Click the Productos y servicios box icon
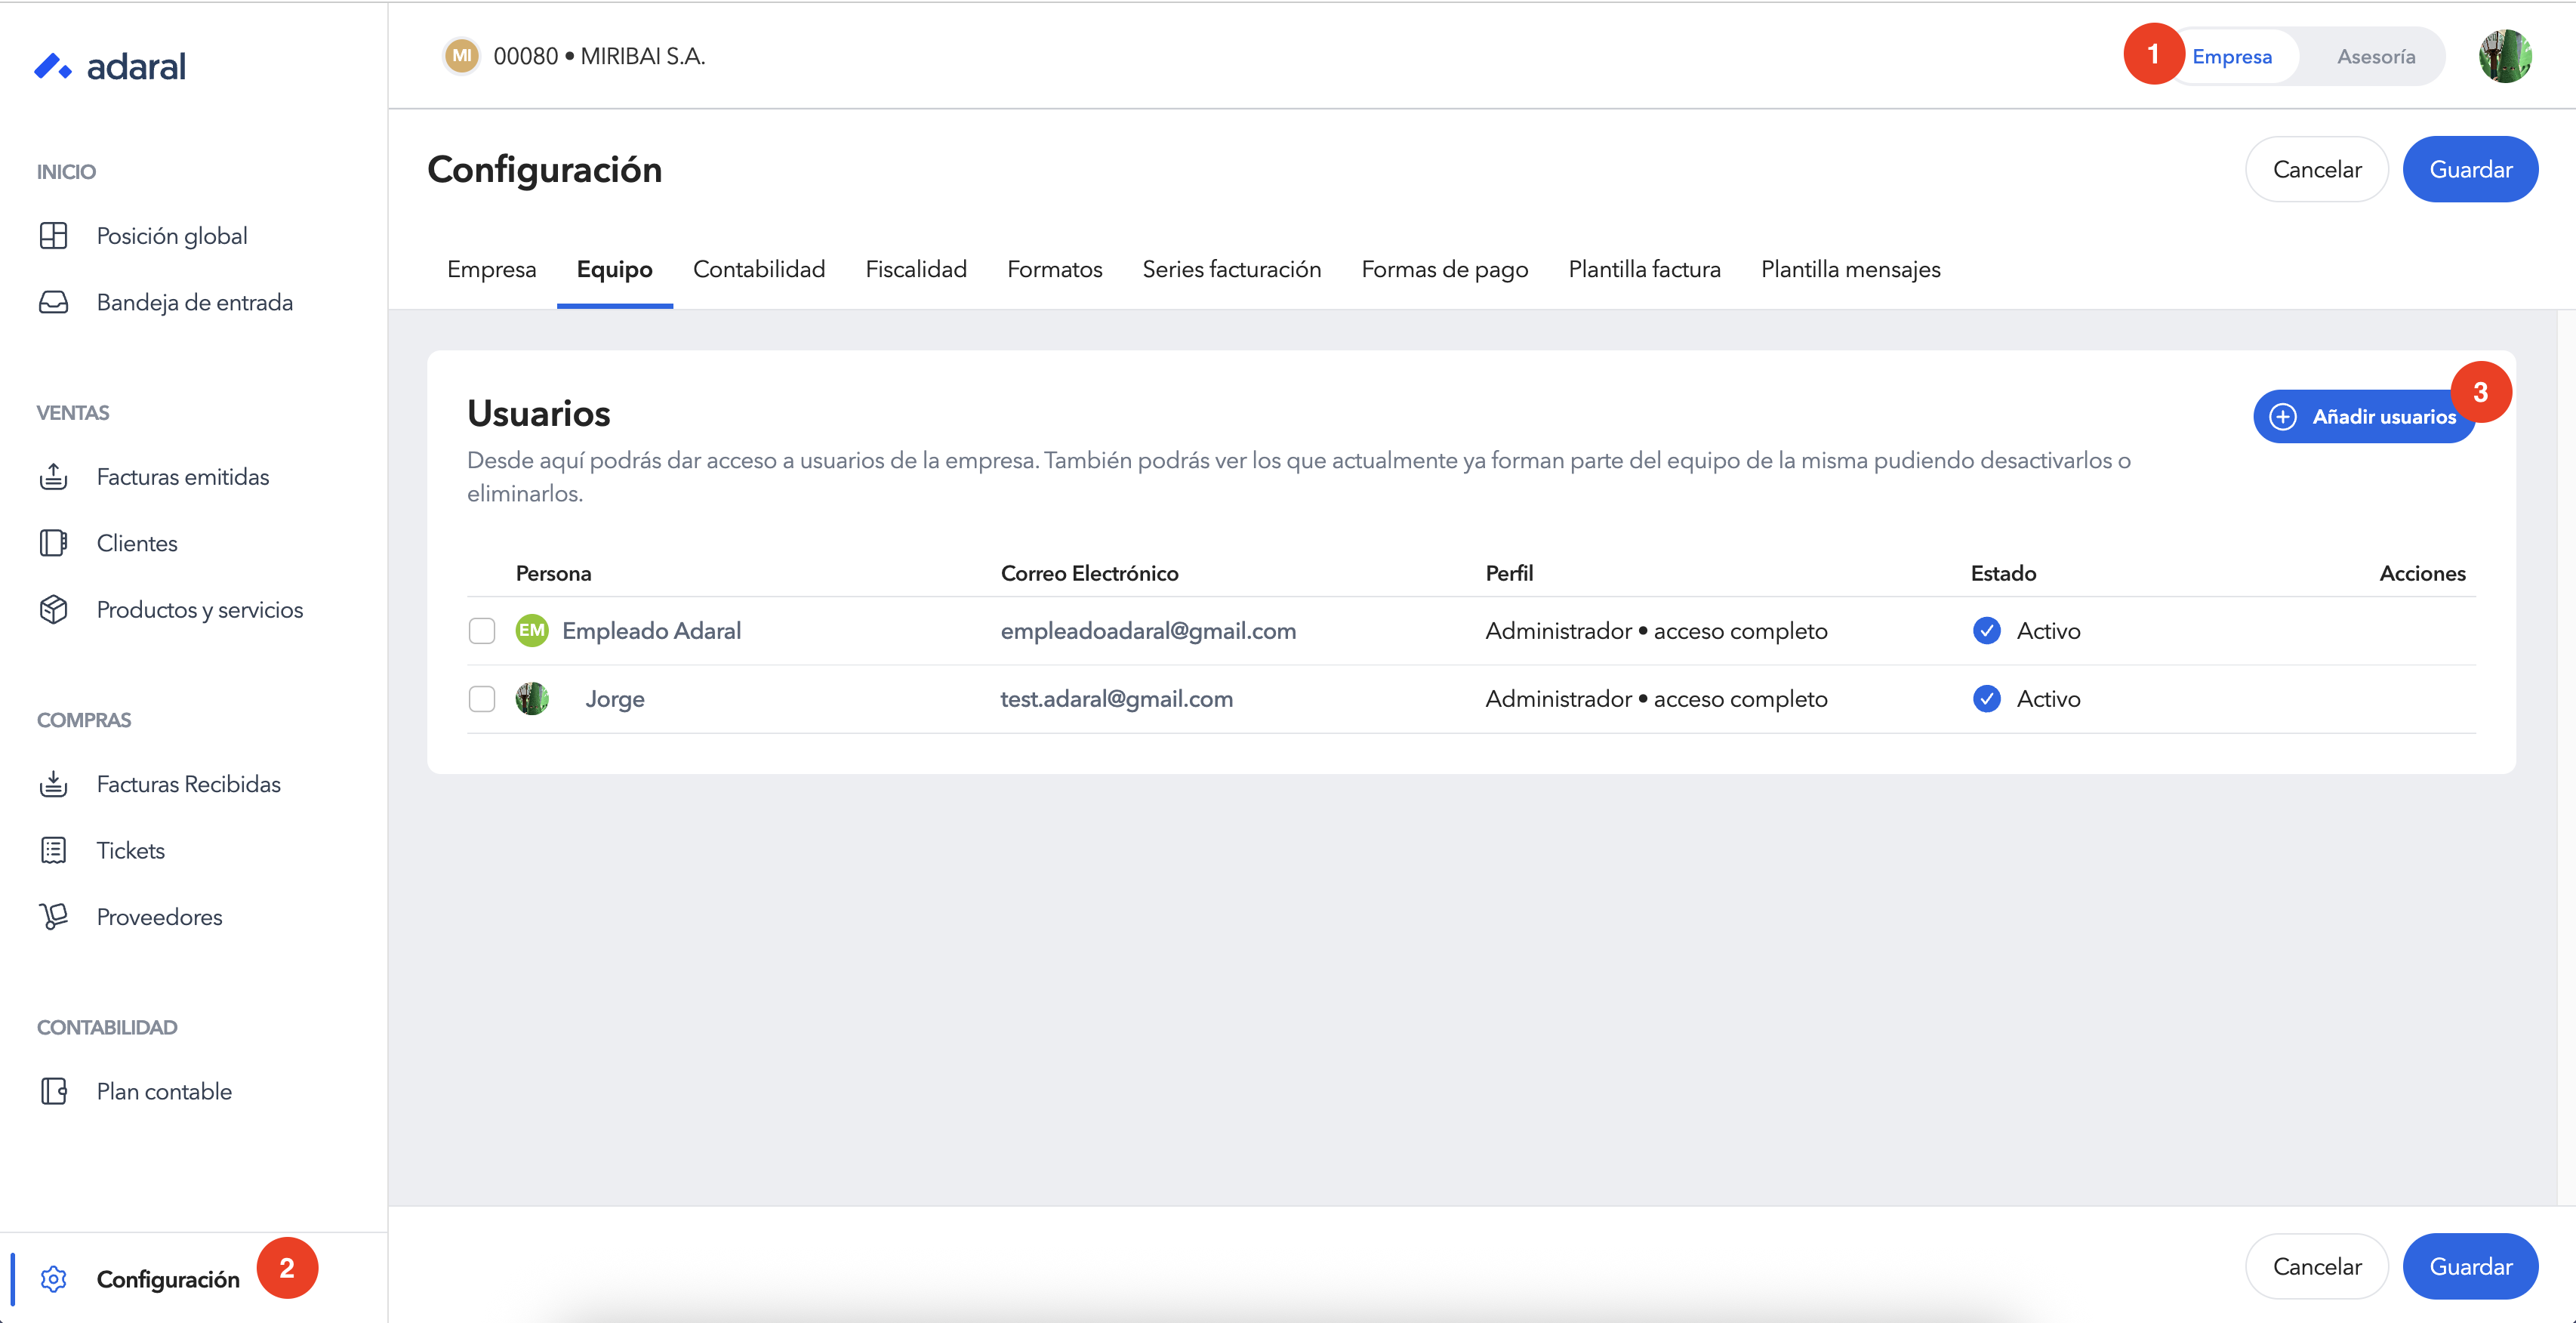2576x1323 pixels. point(53,609)
